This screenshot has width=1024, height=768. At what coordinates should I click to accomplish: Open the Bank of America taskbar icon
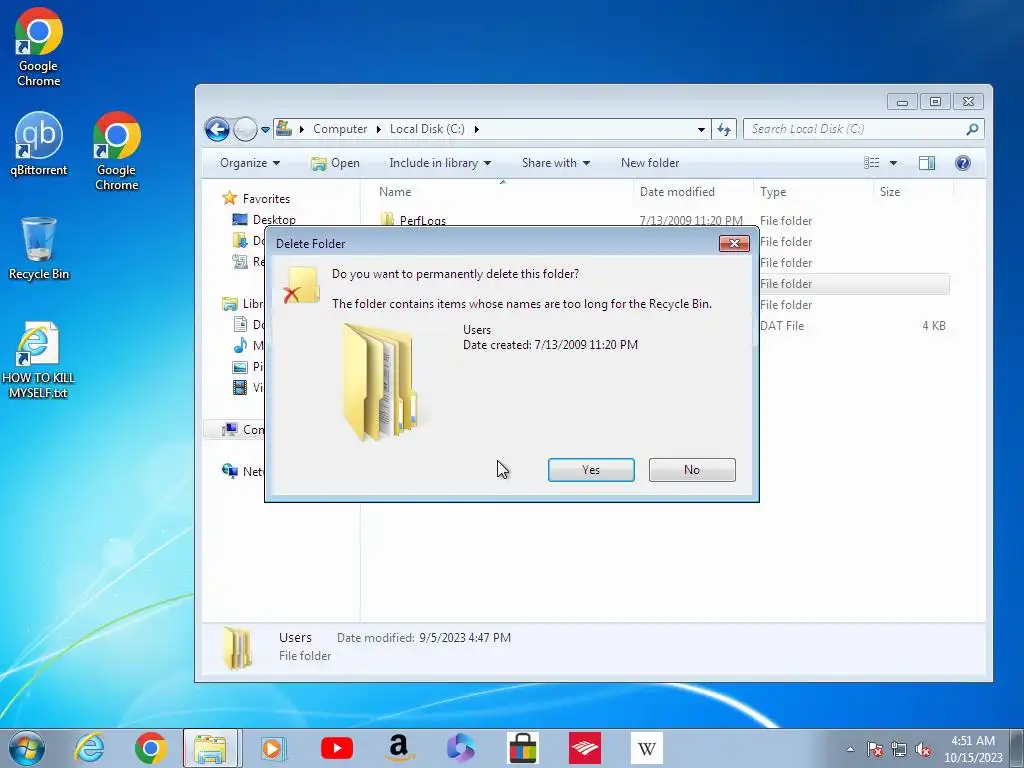click(584, 748)
